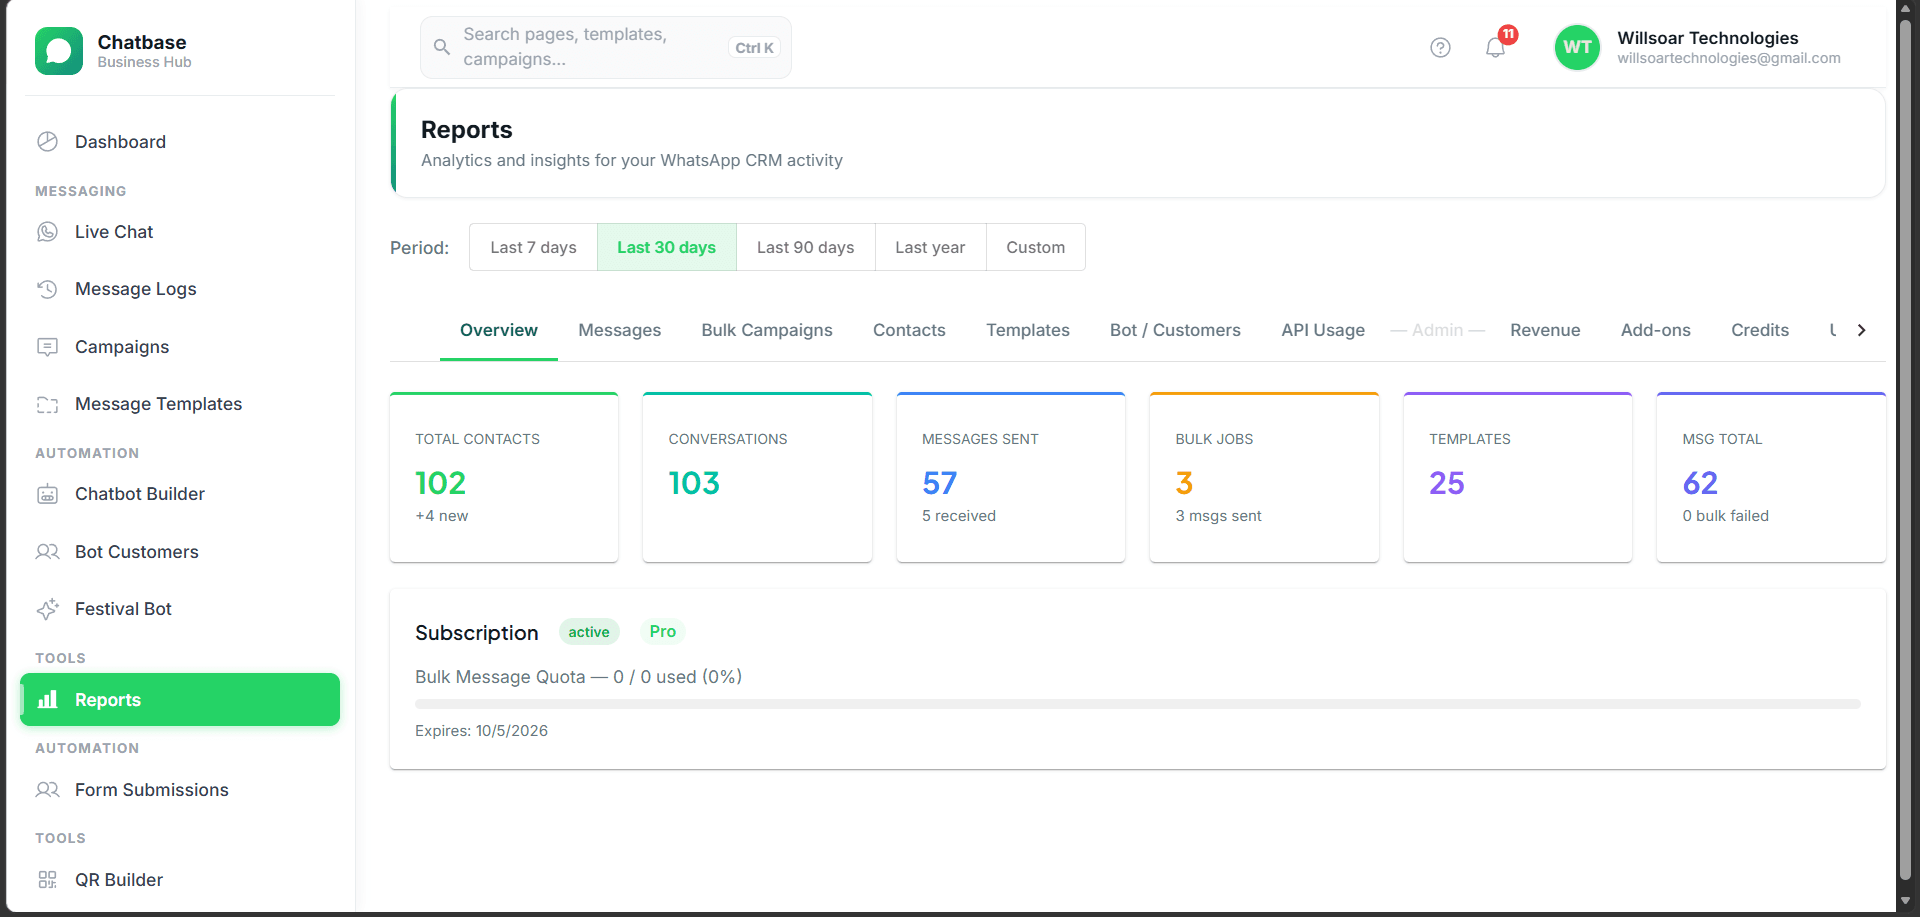Click the Reports bar chart icon
This screenshot has height=917, width=1920.
tap(47, 700)
